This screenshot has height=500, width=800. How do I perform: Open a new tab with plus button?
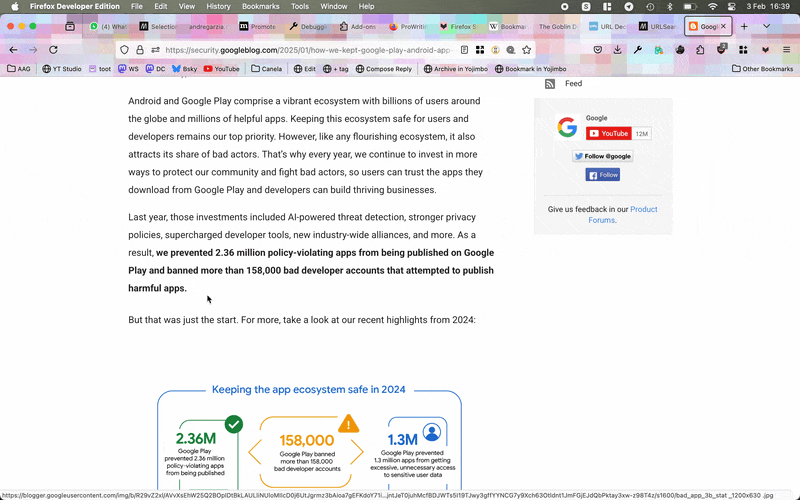(744, 26)
